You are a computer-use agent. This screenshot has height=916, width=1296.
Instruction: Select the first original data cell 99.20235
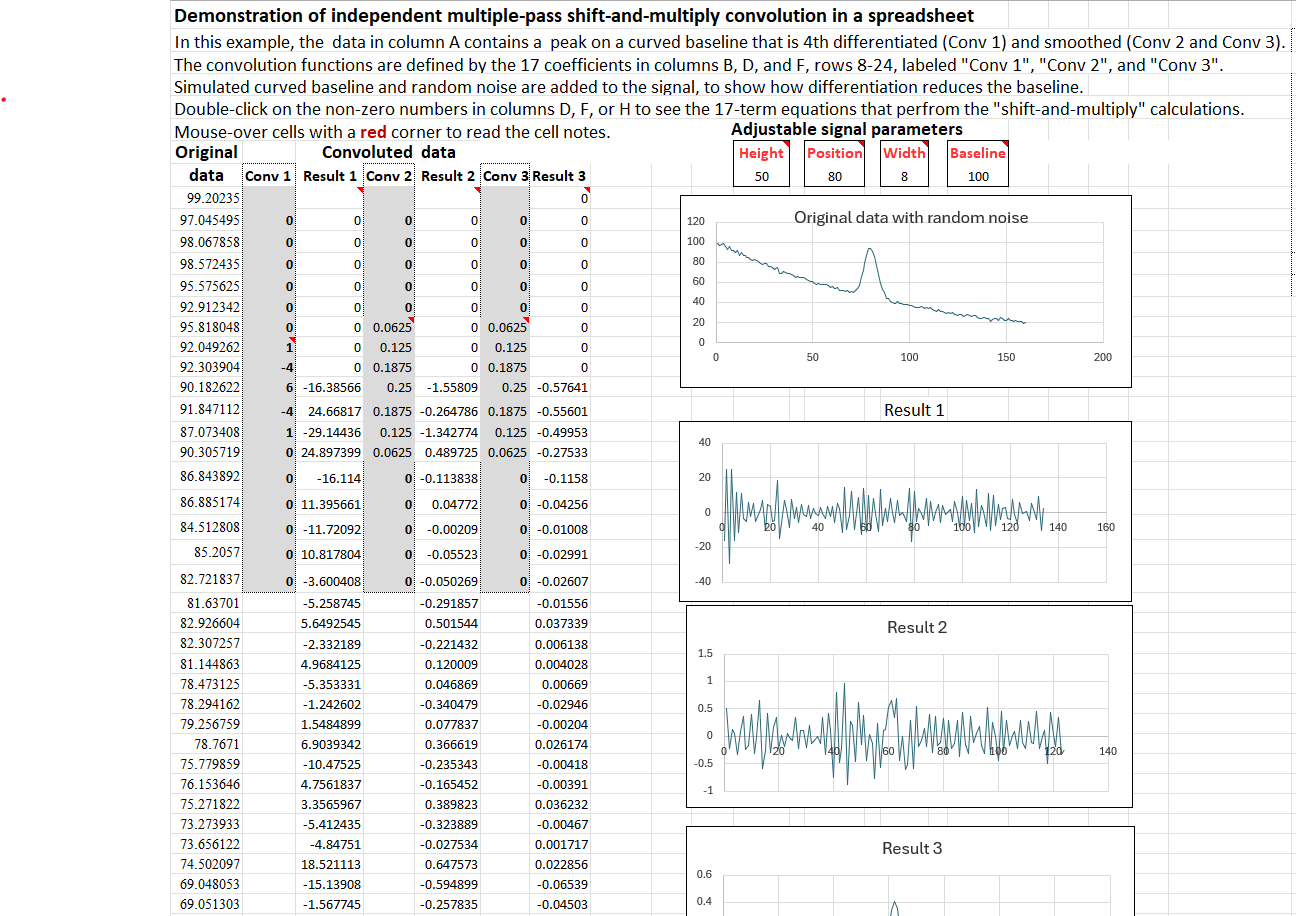[208, 198]
